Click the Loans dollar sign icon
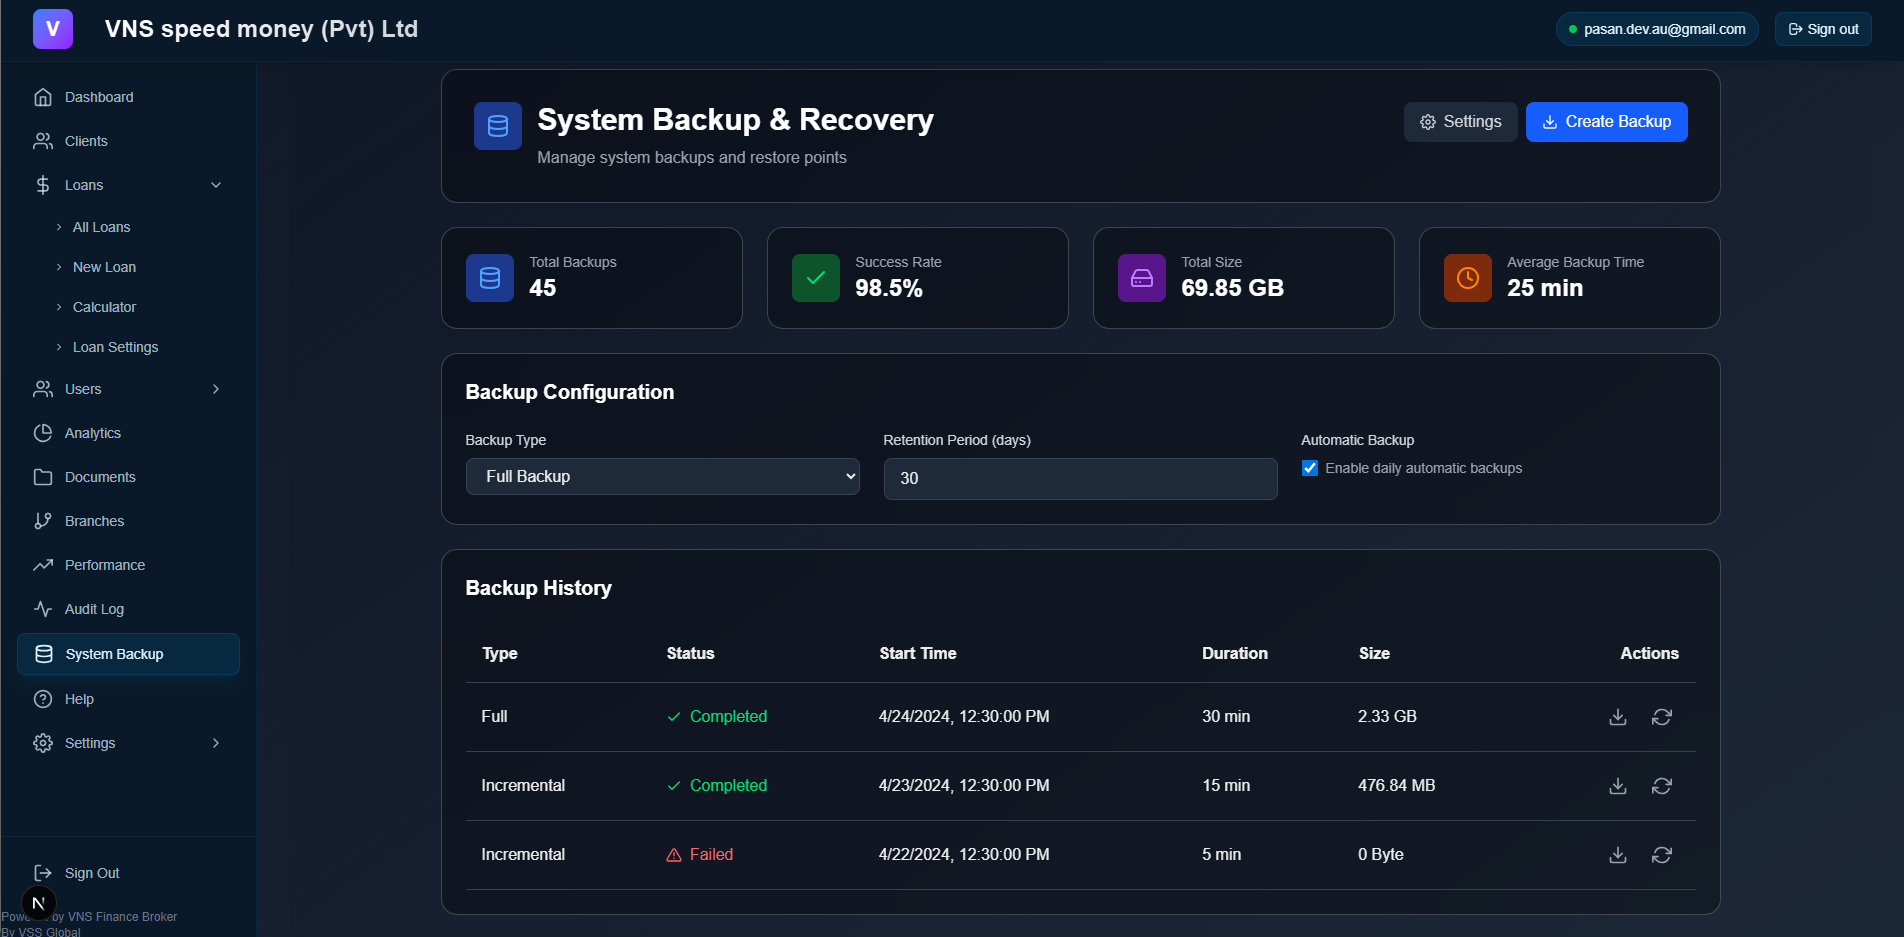 43,185
